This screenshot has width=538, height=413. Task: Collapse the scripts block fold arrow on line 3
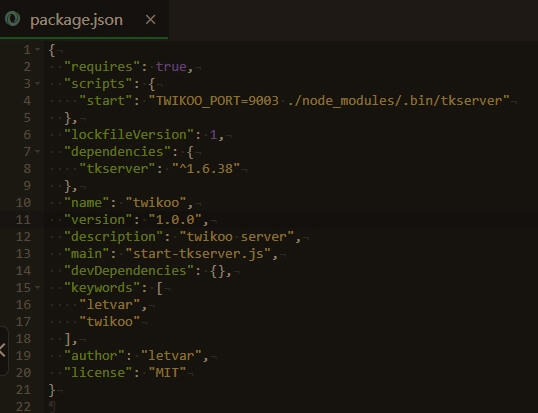point(37,84)
